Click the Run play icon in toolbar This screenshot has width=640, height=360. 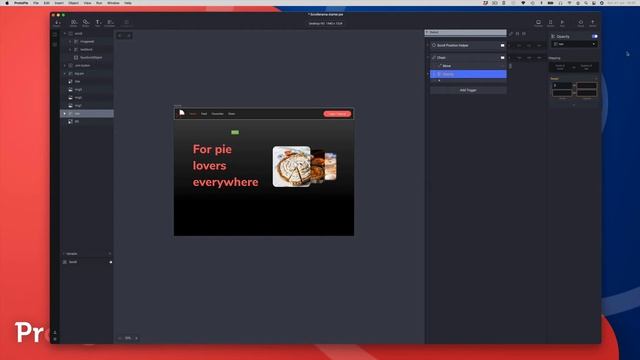(x=562, y=23)
